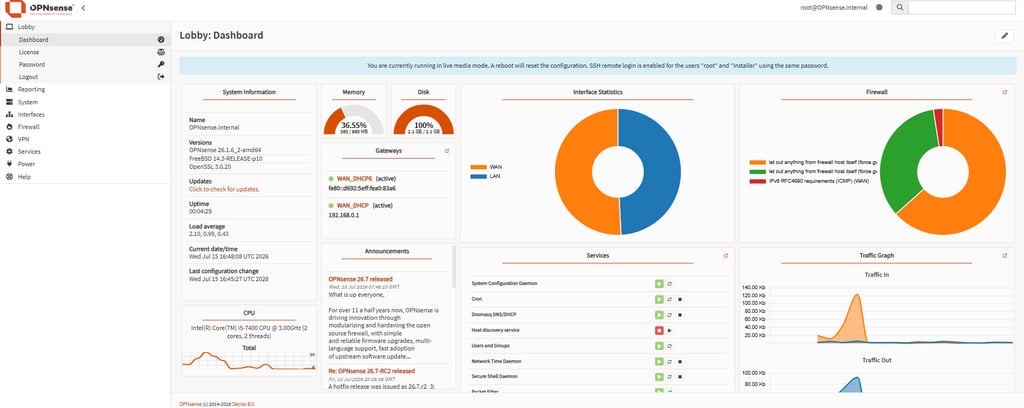This screenshot has width=1024, height=408.
Task: Focus the search input field in header
Action: 961,7
